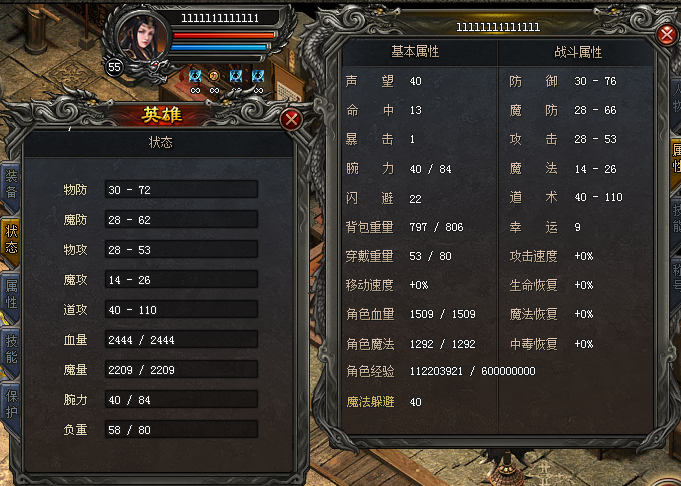Select the highlighted 状态 tab
Screen dimensions: 681x486
coord(11,239)
